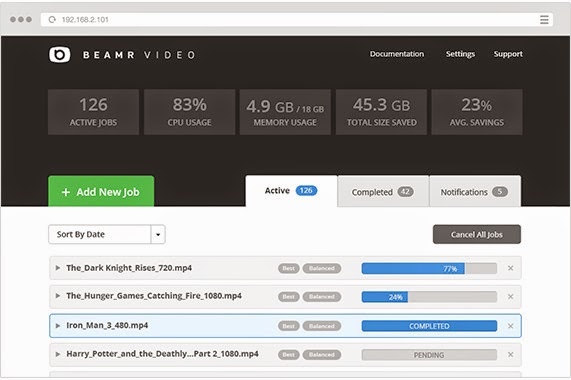The height and width of the screenshot is (380, 571).
Task: Click Best tag on Dark Knight row
Action: 289,268
